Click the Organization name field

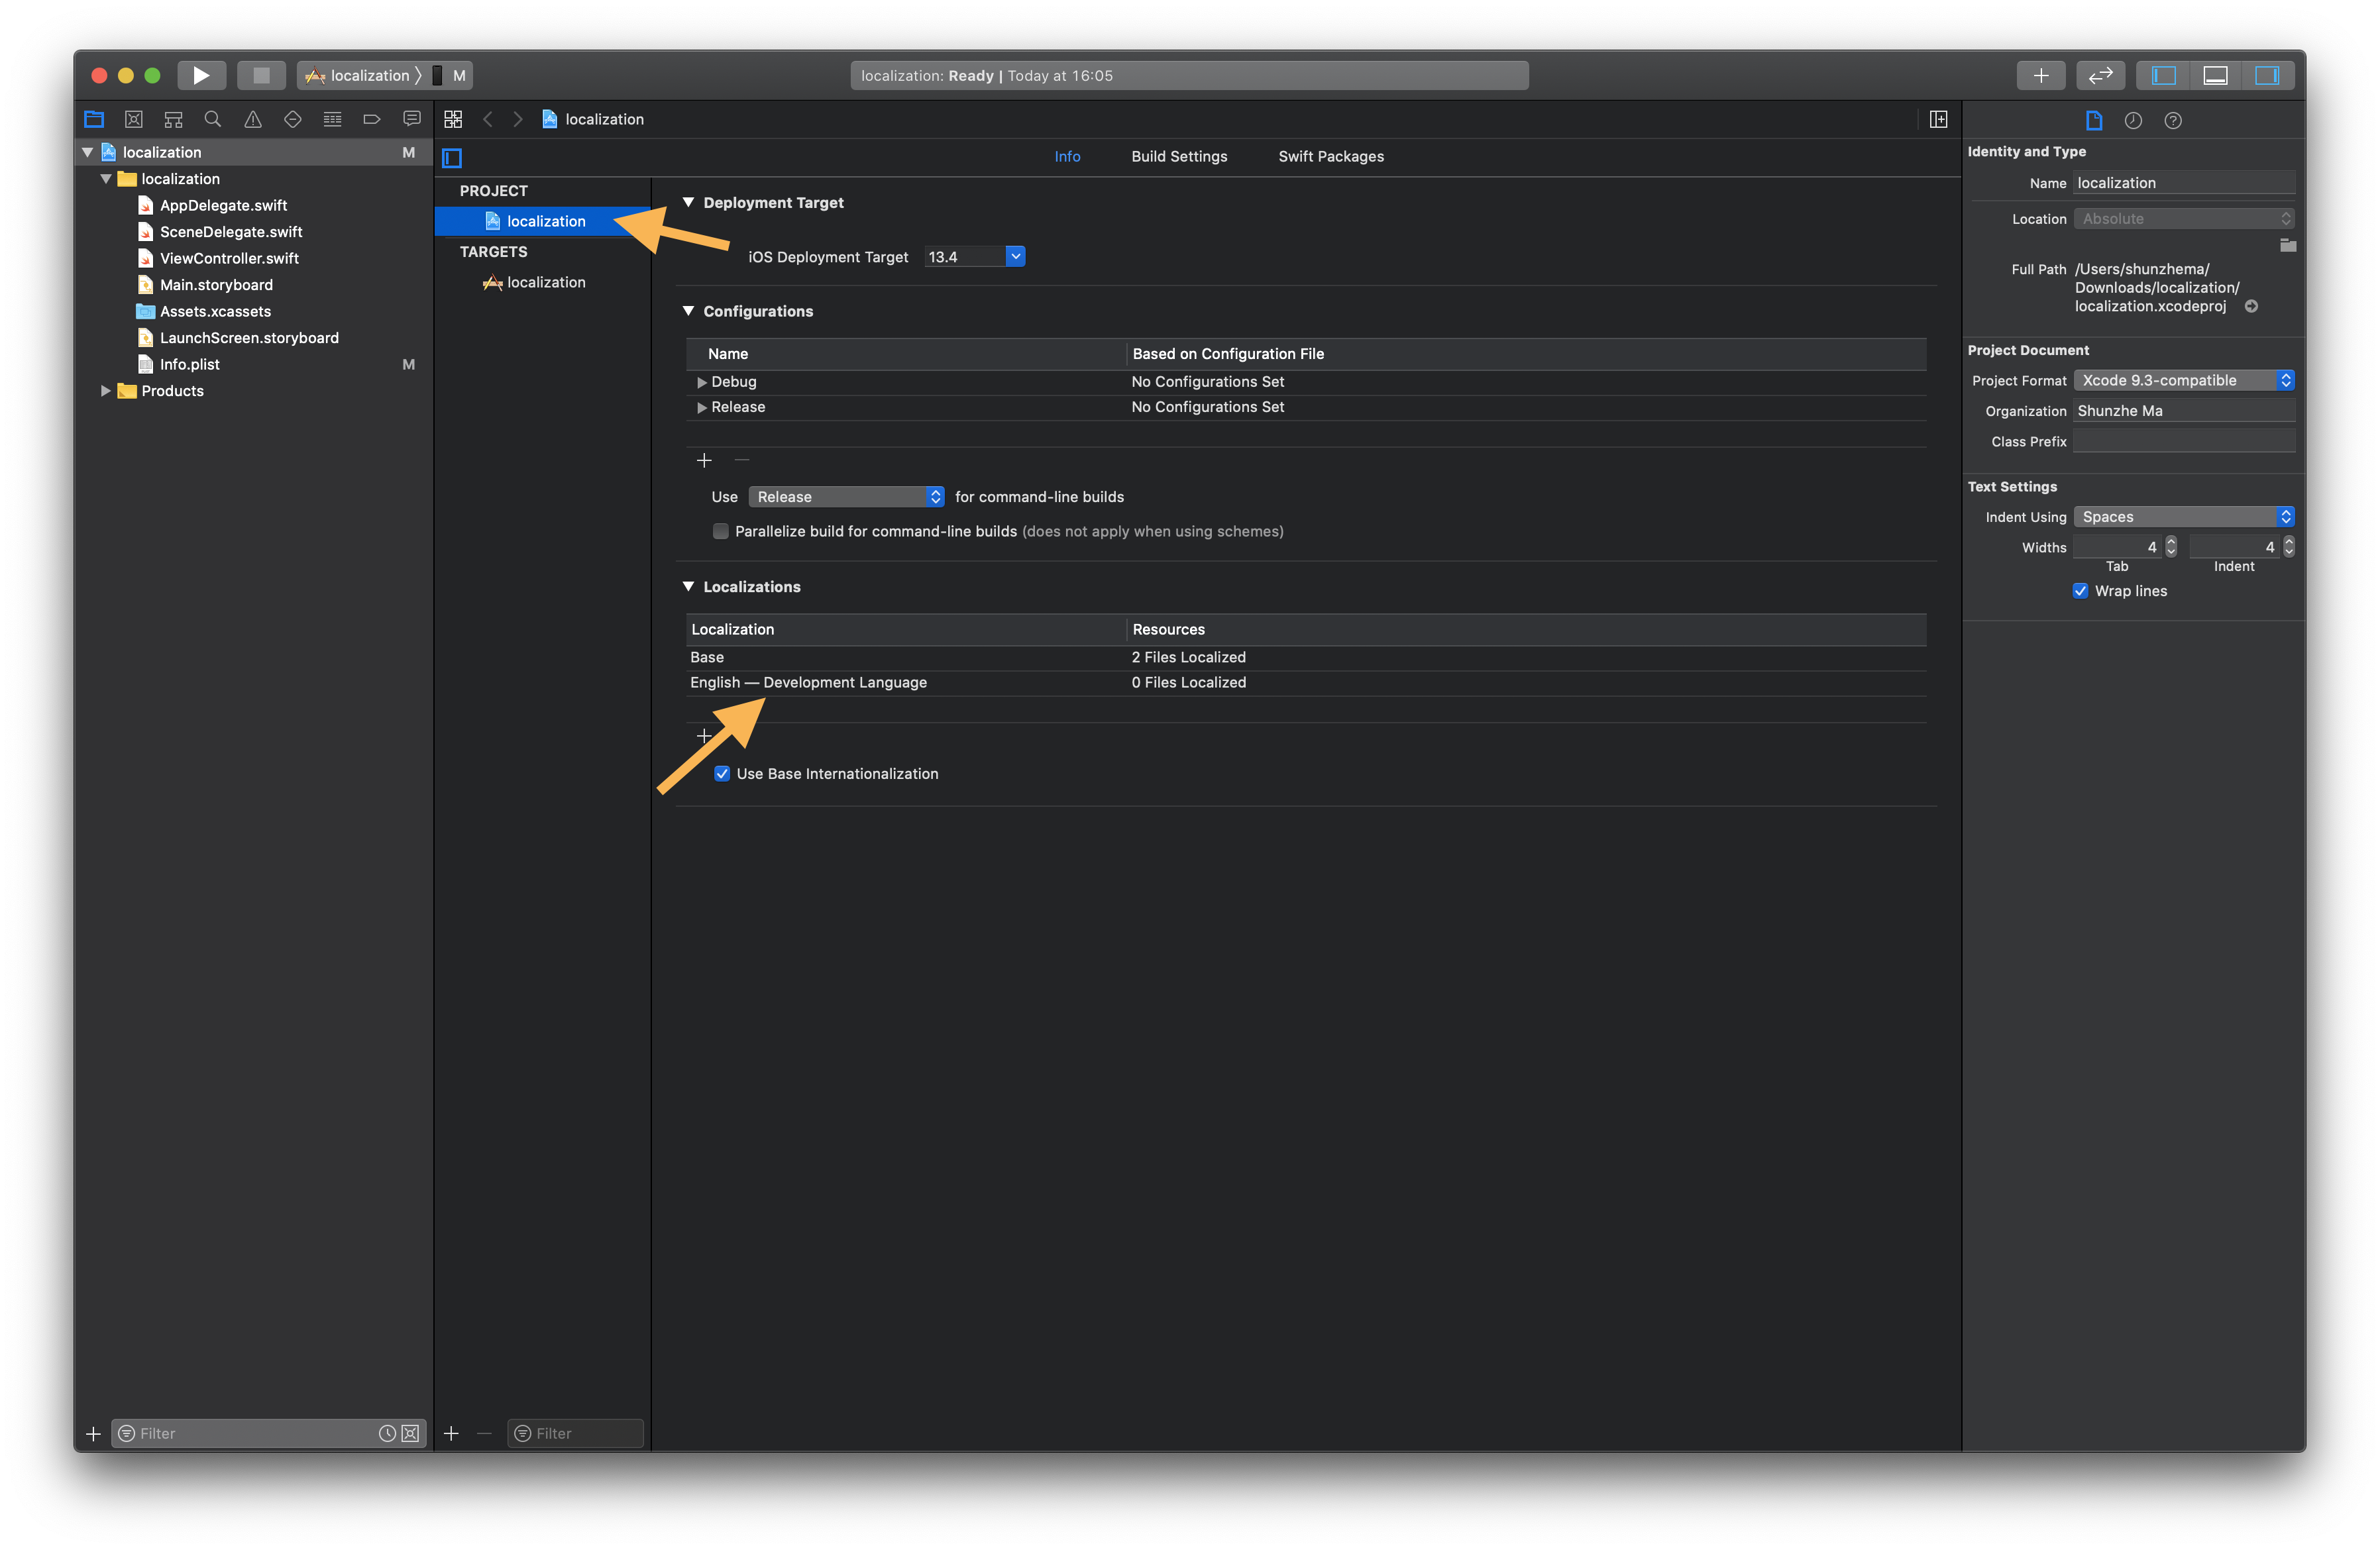pyautogui.click(x=2184, y=411)
